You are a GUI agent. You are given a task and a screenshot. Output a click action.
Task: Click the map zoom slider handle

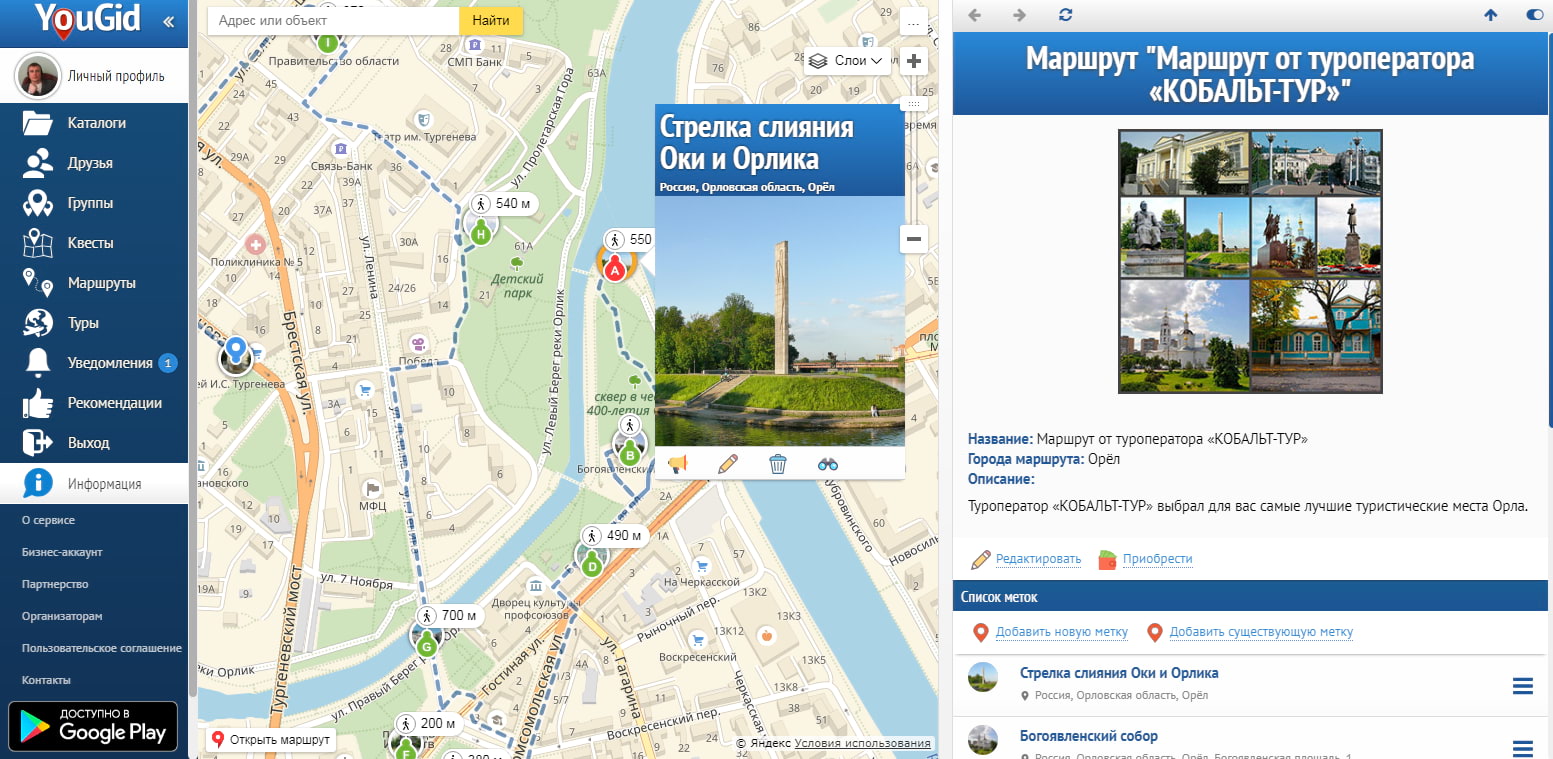pos(914,103)
